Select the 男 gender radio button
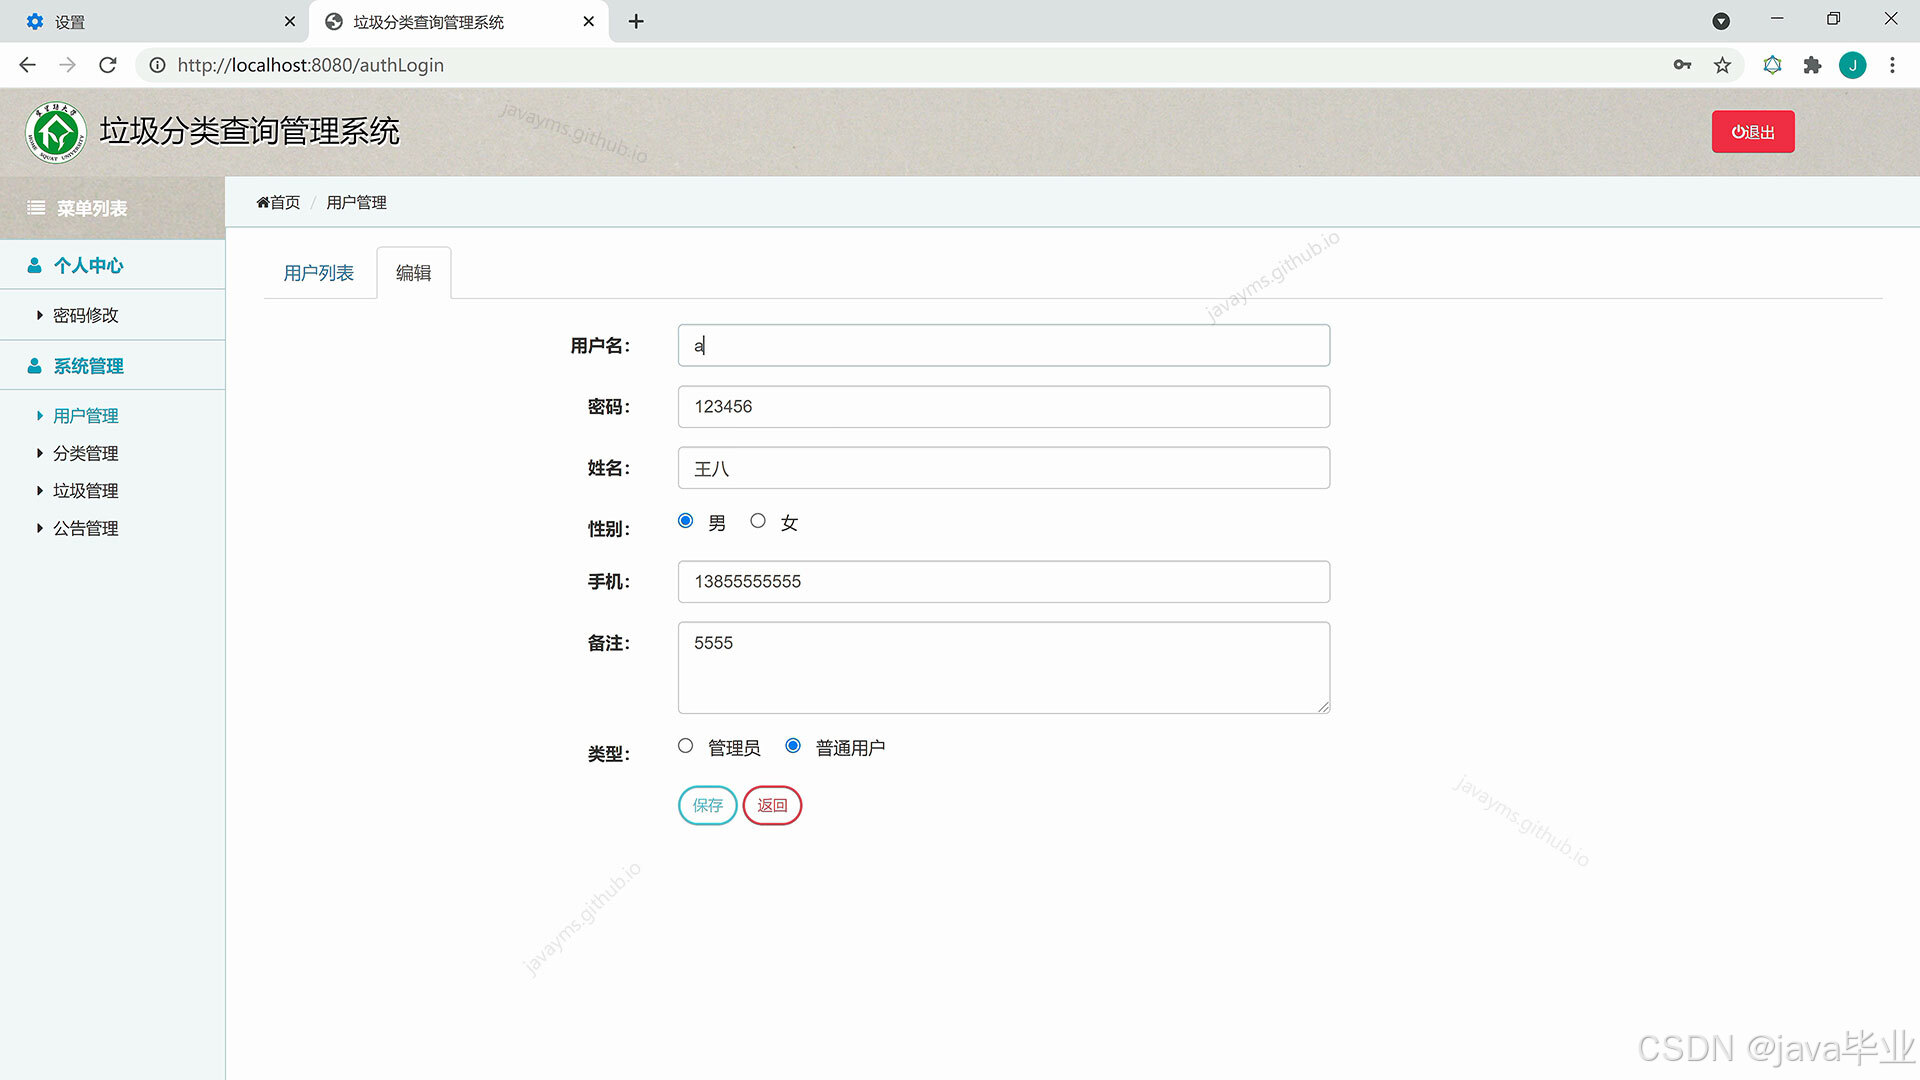 (685, 520)
